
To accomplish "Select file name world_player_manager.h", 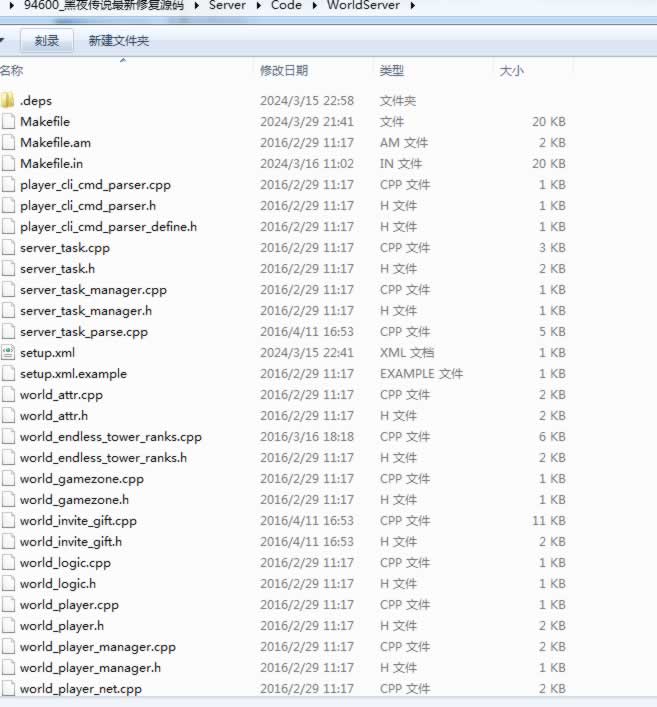I will click(90, 668).
